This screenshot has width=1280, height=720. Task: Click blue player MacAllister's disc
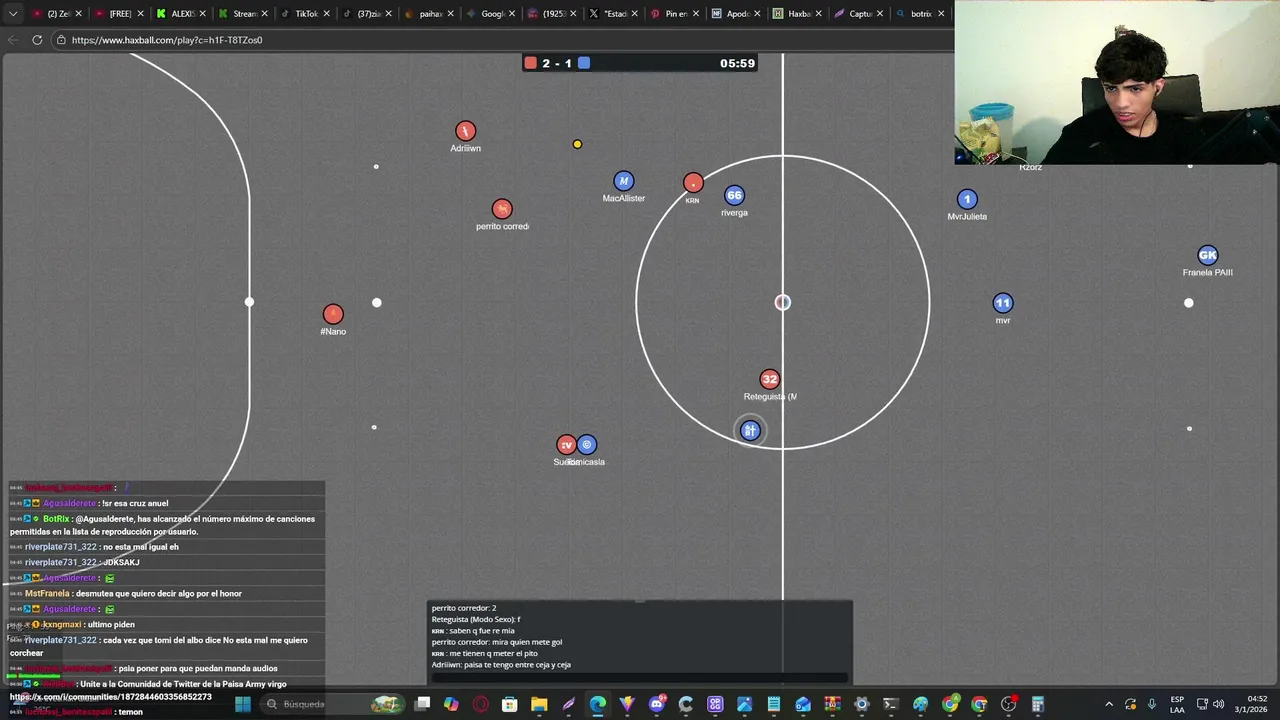pos(624,181)
